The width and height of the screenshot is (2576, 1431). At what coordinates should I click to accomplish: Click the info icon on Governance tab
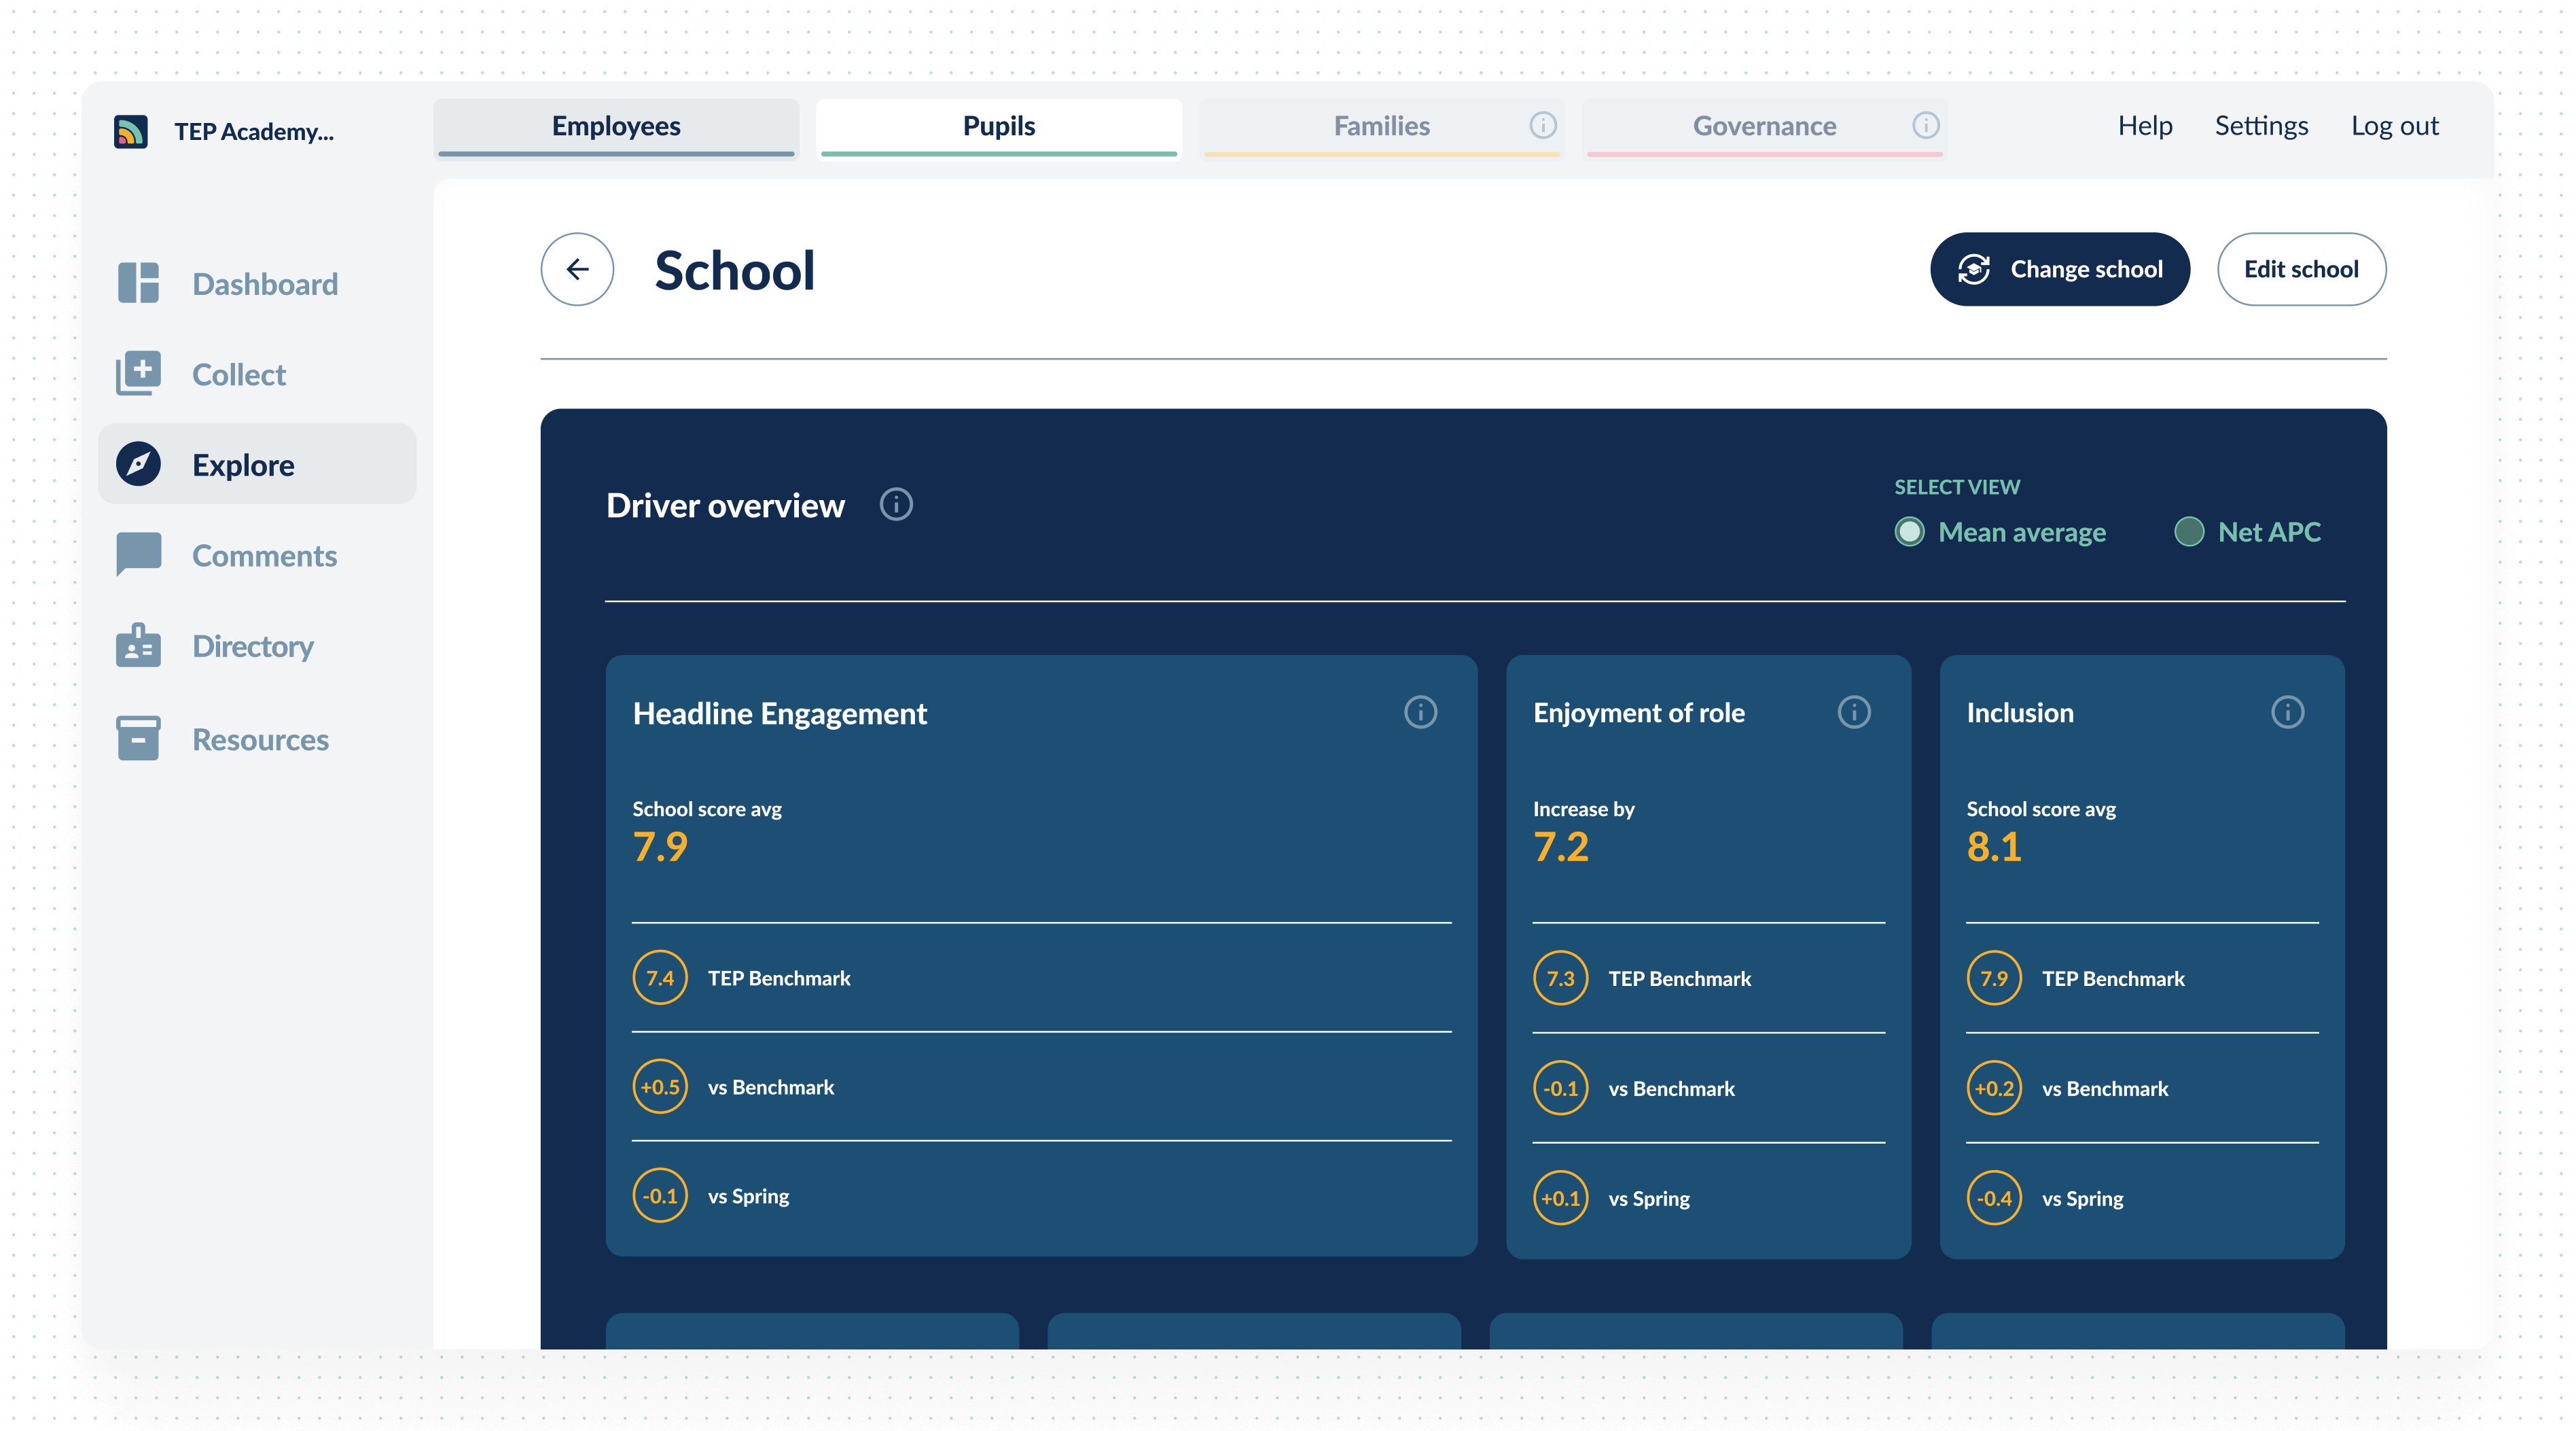(1925, 125)
